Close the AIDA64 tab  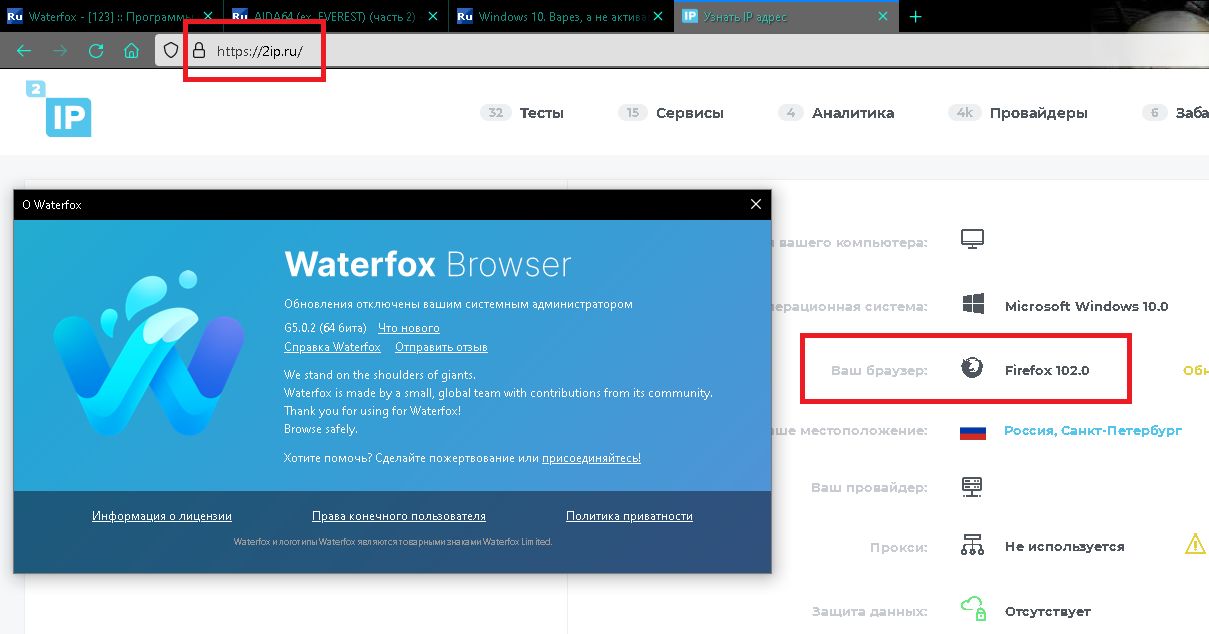[433, 17]
